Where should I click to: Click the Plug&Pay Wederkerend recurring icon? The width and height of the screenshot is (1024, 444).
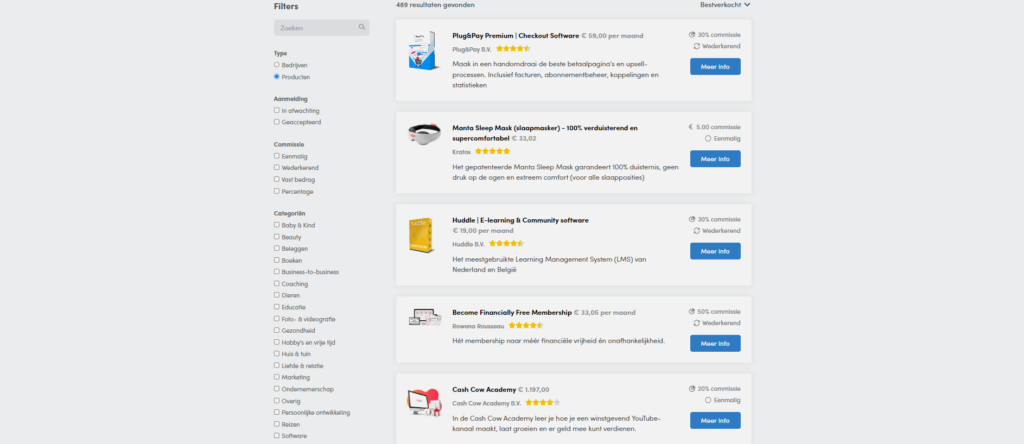point(697,46)
